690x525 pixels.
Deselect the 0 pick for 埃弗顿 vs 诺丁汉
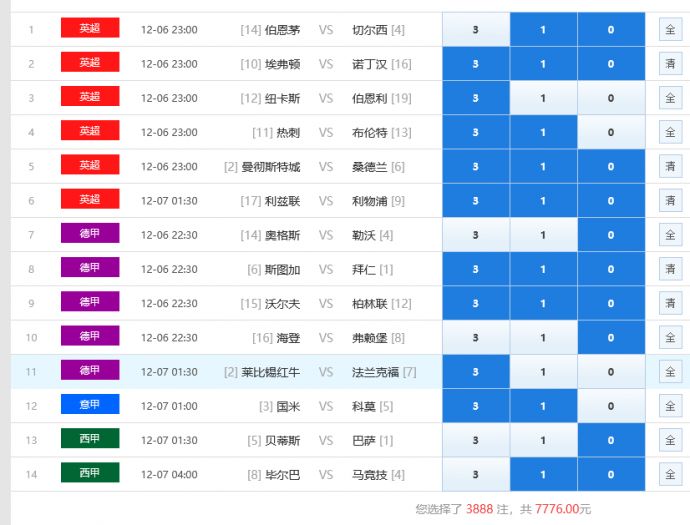coord(611,64)
